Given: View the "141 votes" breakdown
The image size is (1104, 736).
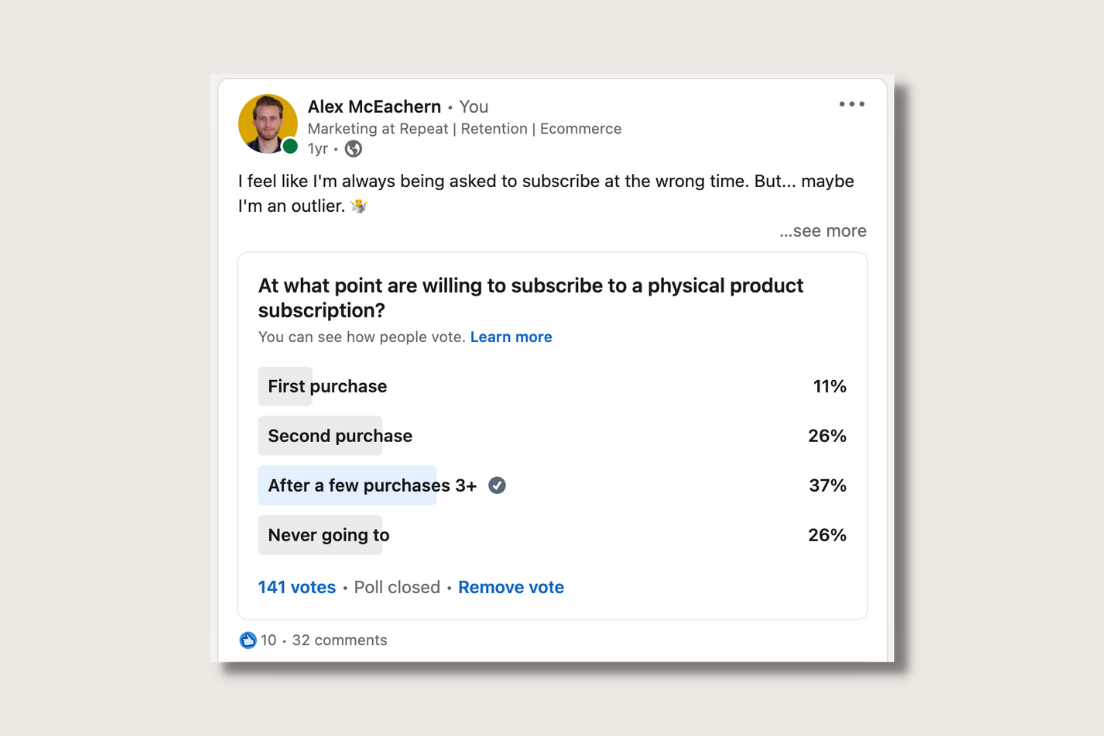Looking at the screenshot, I should pyautogui.click(x=296, y=587).
